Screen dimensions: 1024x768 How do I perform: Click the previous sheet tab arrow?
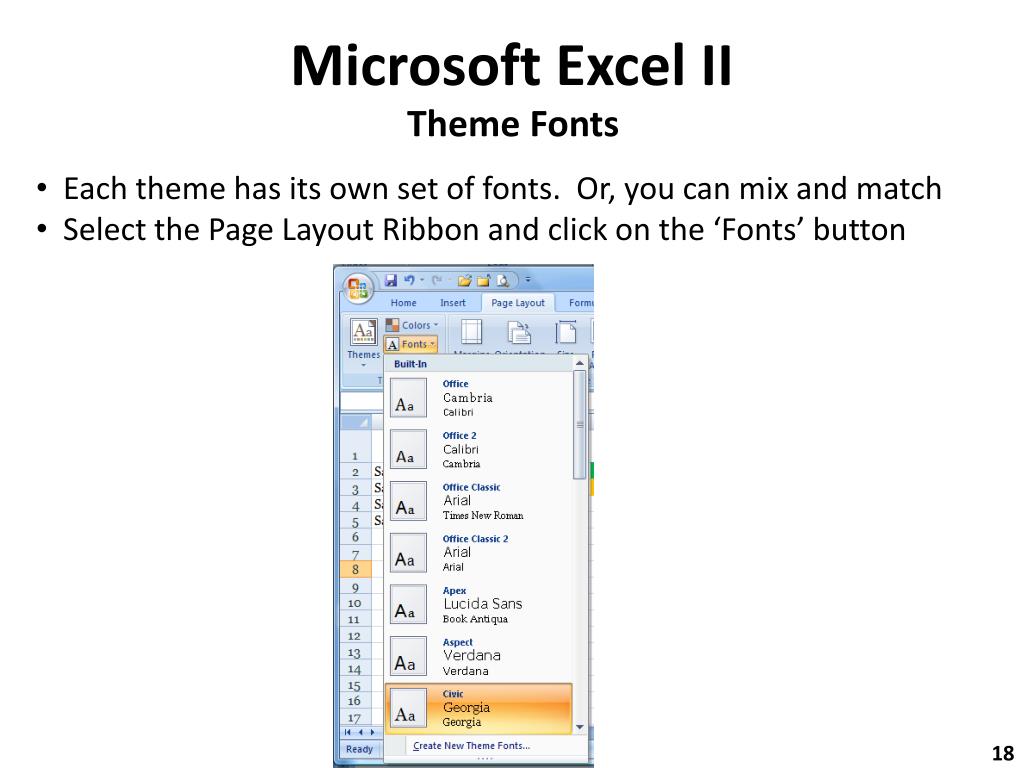[x=360, y=733]
